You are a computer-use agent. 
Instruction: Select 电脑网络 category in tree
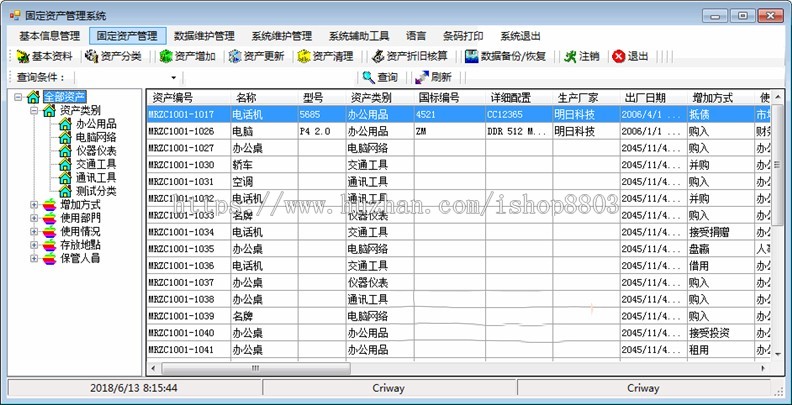96,137
